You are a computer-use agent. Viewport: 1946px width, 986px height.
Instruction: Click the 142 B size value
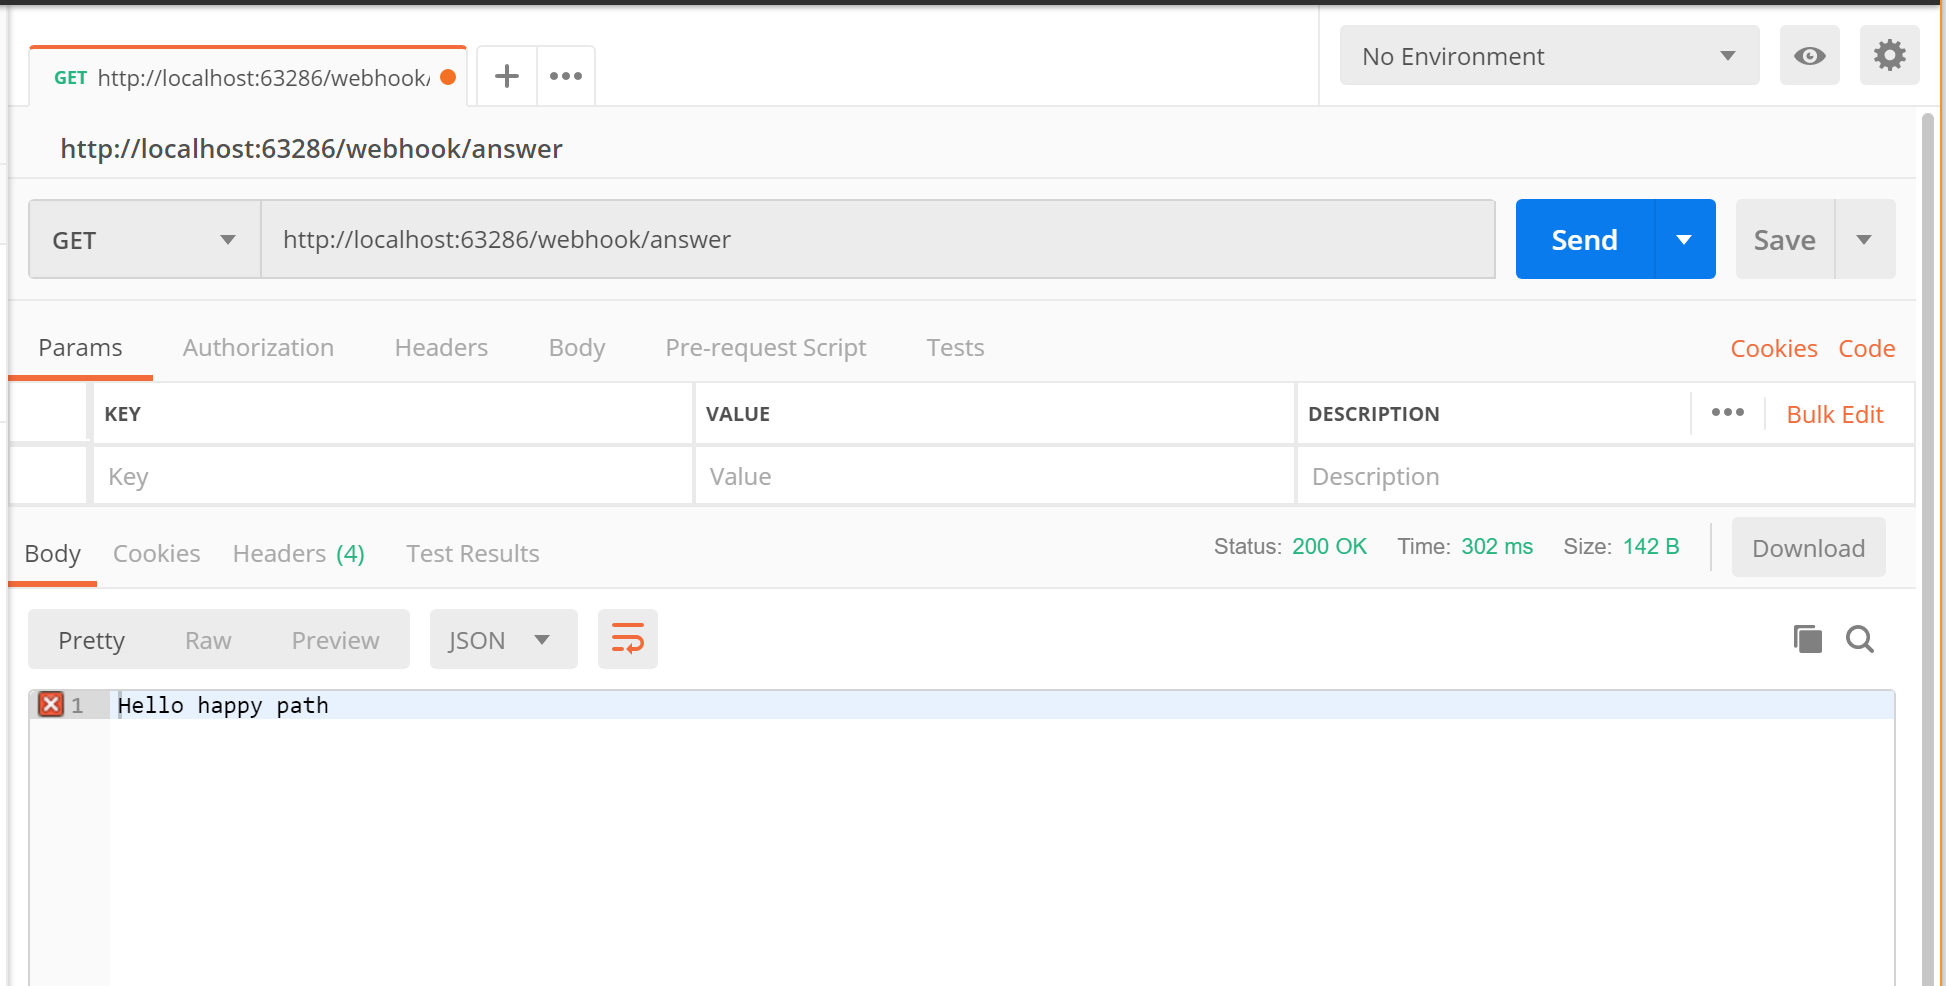[1651, 547]
